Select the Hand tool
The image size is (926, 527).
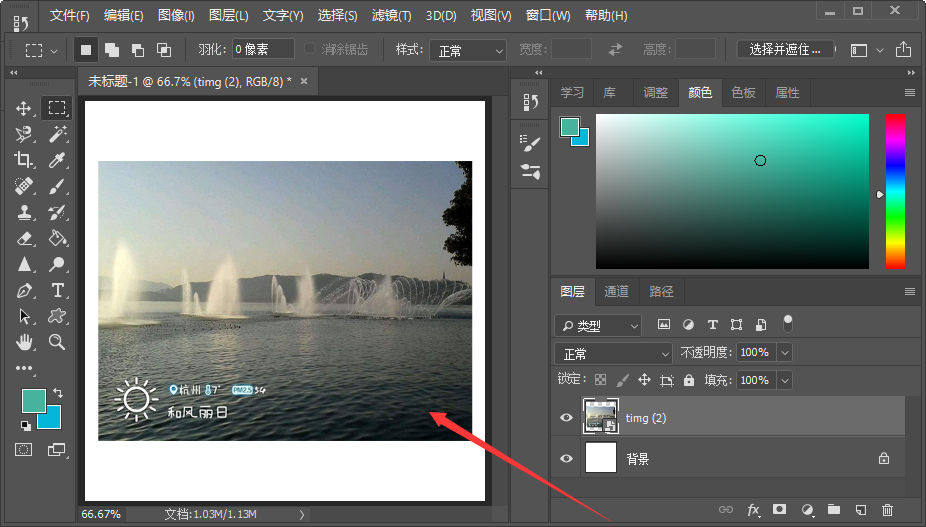[24, 342]
